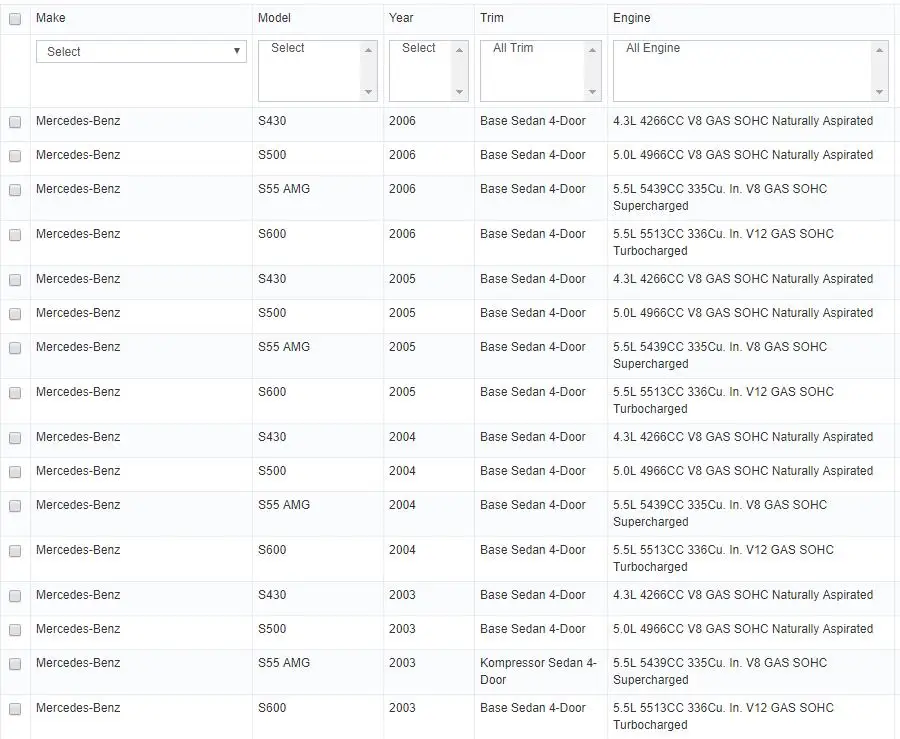Viewport: 900px width, 739px height.
Task: Click the Engine column header
Action: tap(631, 18)
